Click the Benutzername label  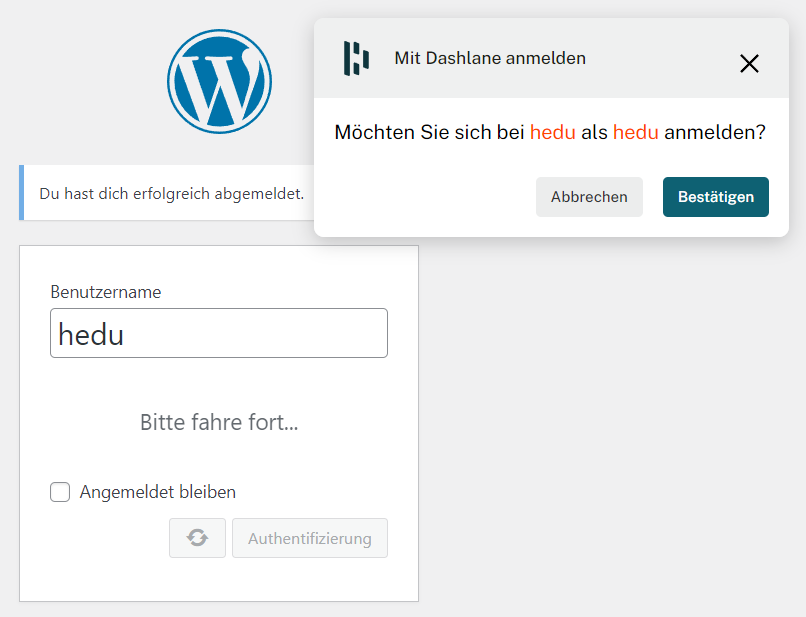106,292
